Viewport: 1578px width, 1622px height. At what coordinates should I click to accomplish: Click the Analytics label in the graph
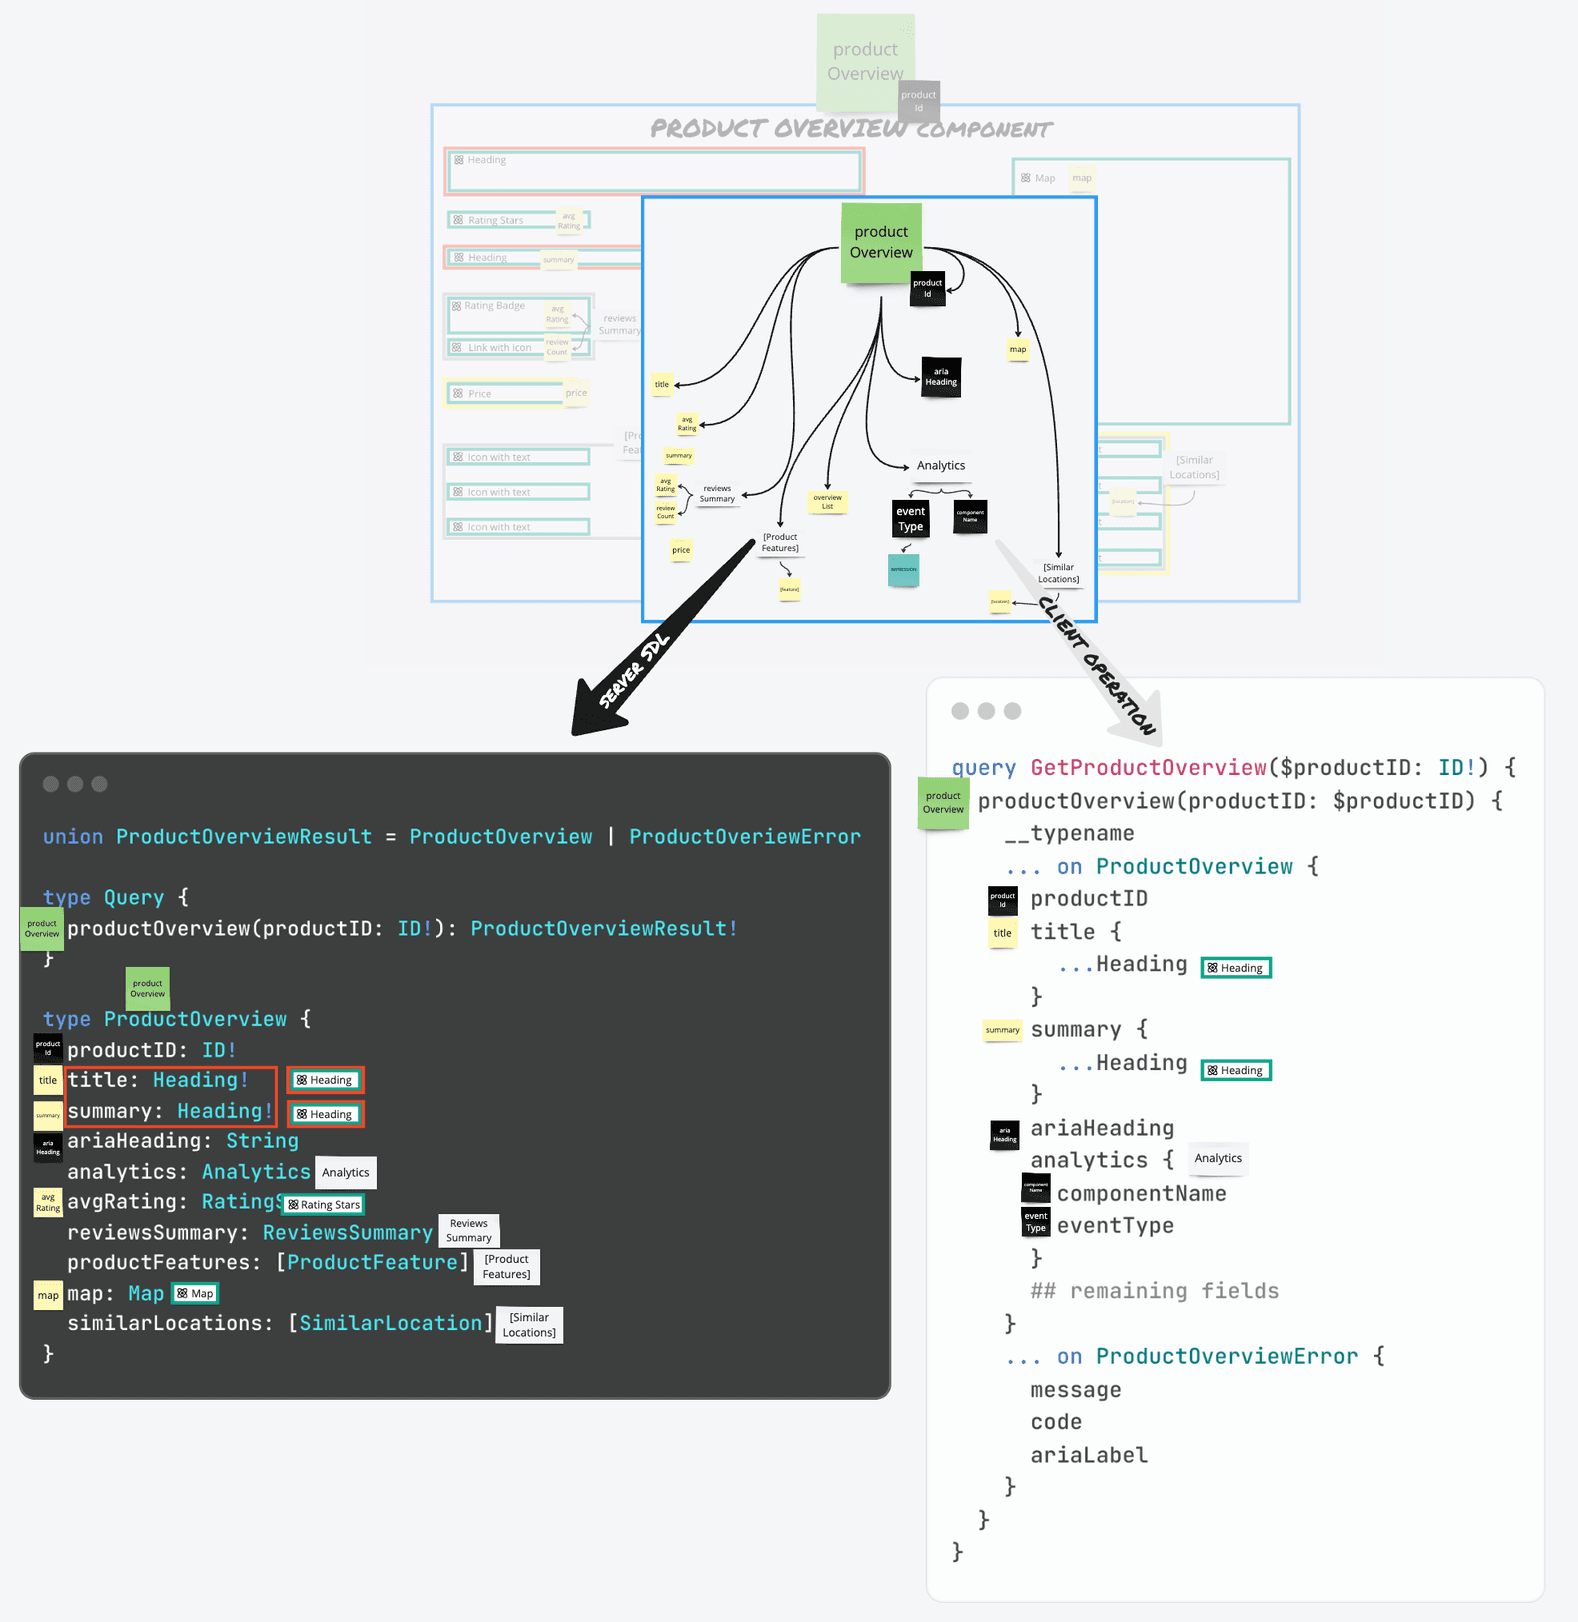[941, 466]
